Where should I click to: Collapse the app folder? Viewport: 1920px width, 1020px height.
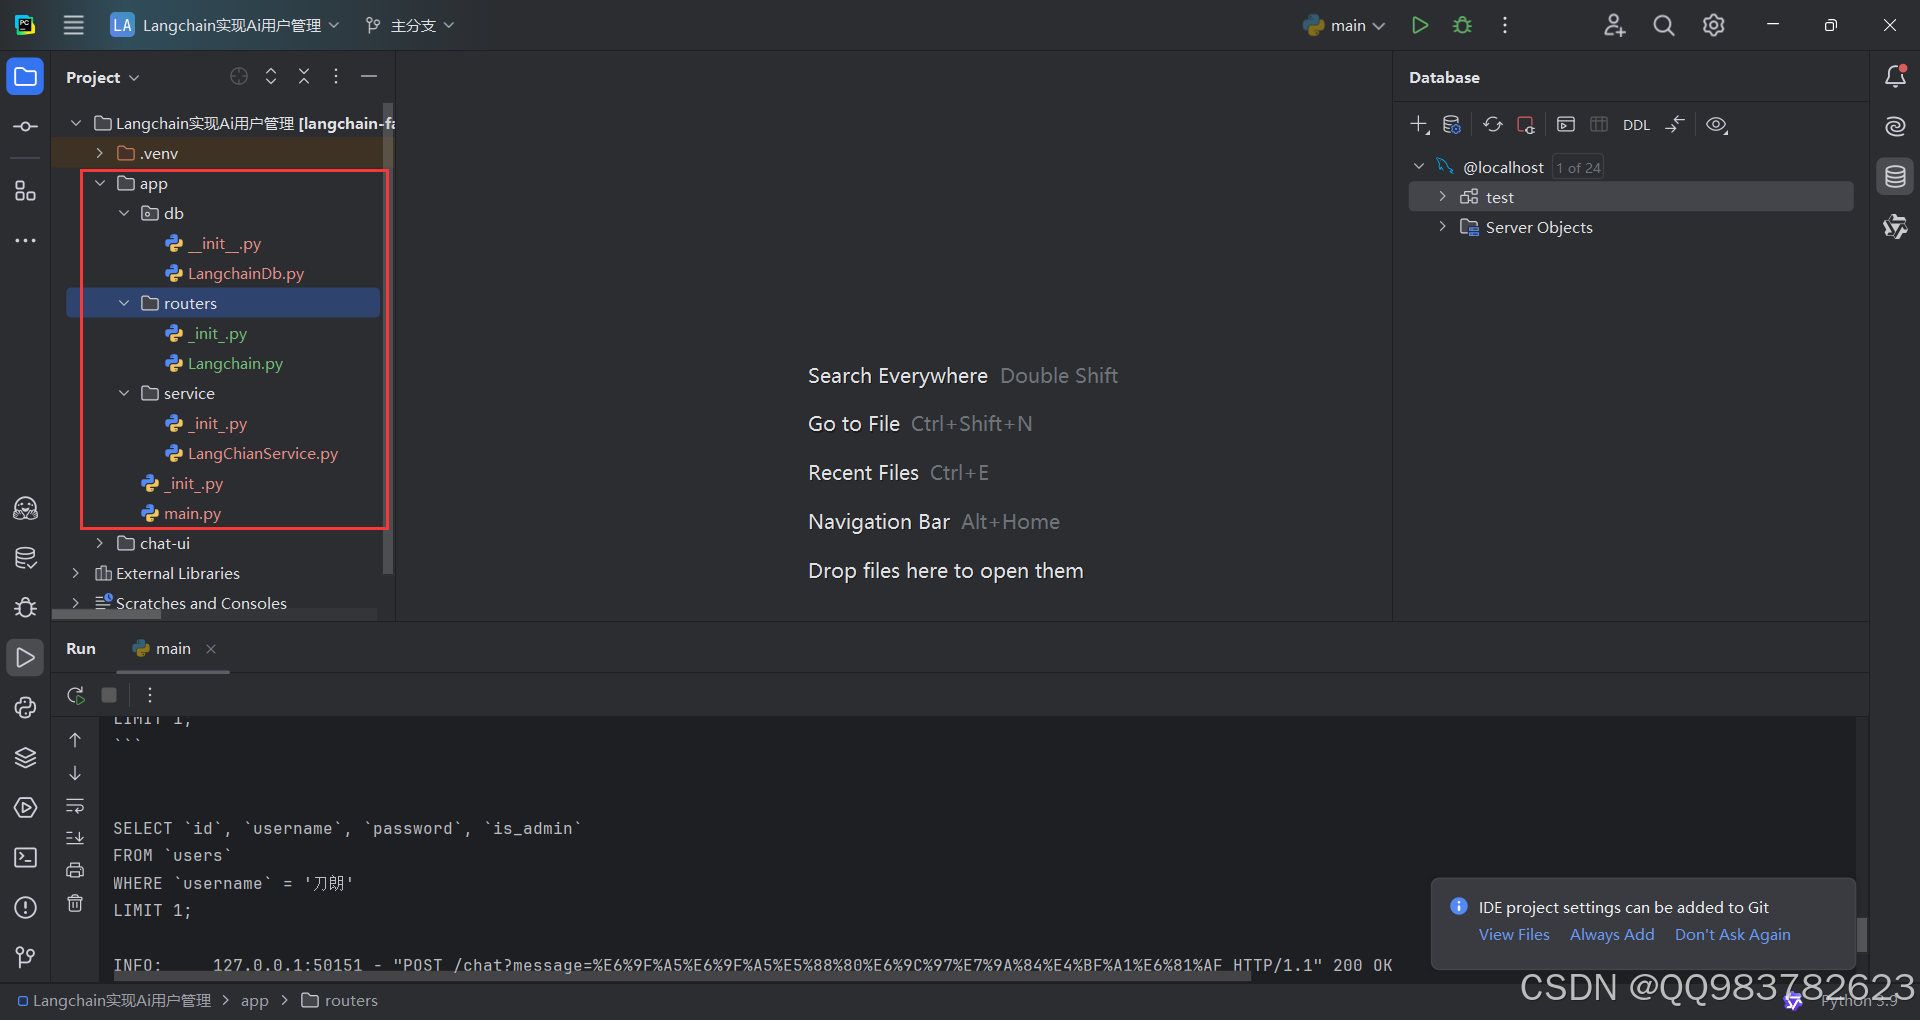(x=100, y=183)
